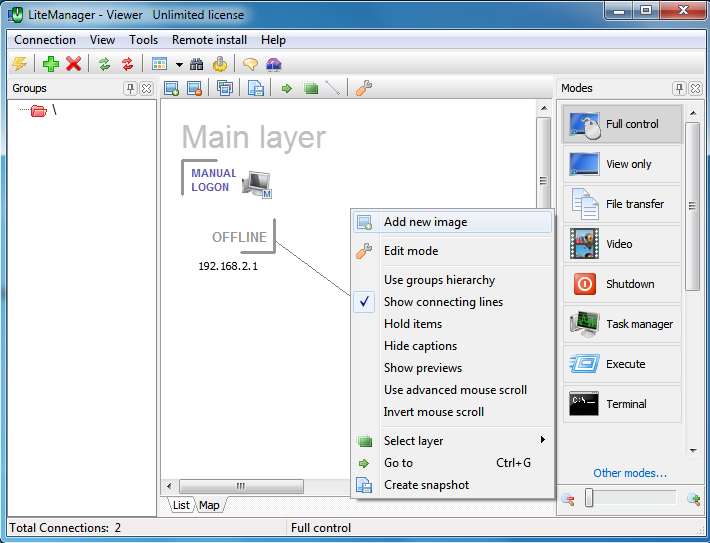Viewport: 710px width, 543px height.
Task: Choose Add new image from context menu
Action: coord(452,222)
